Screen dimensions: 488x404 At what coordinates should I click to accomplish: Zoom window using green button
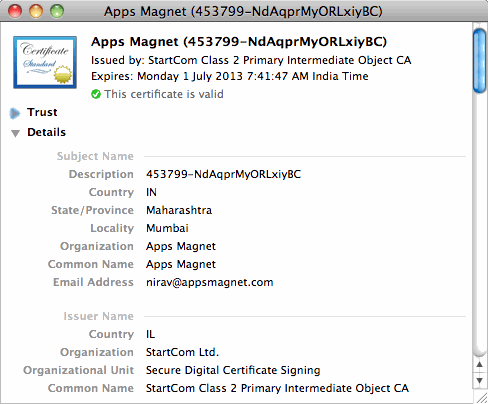[x=57, y=11]
